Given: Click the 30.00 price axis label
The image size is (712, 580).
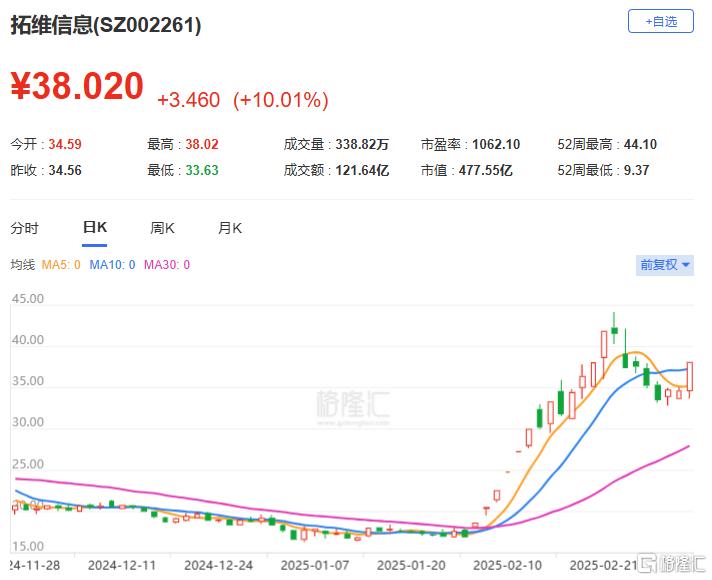Looking at the screenshot, I should click(28, 422).
